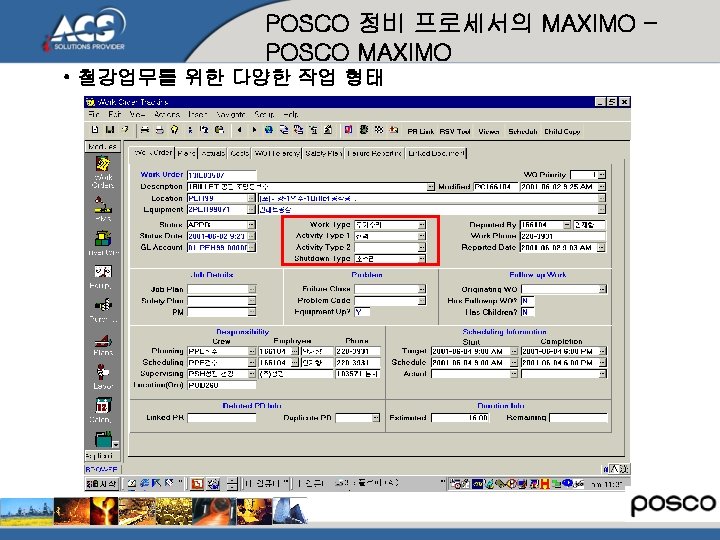
Task: Go to previous record with left arrow
Action: [239, 130]
